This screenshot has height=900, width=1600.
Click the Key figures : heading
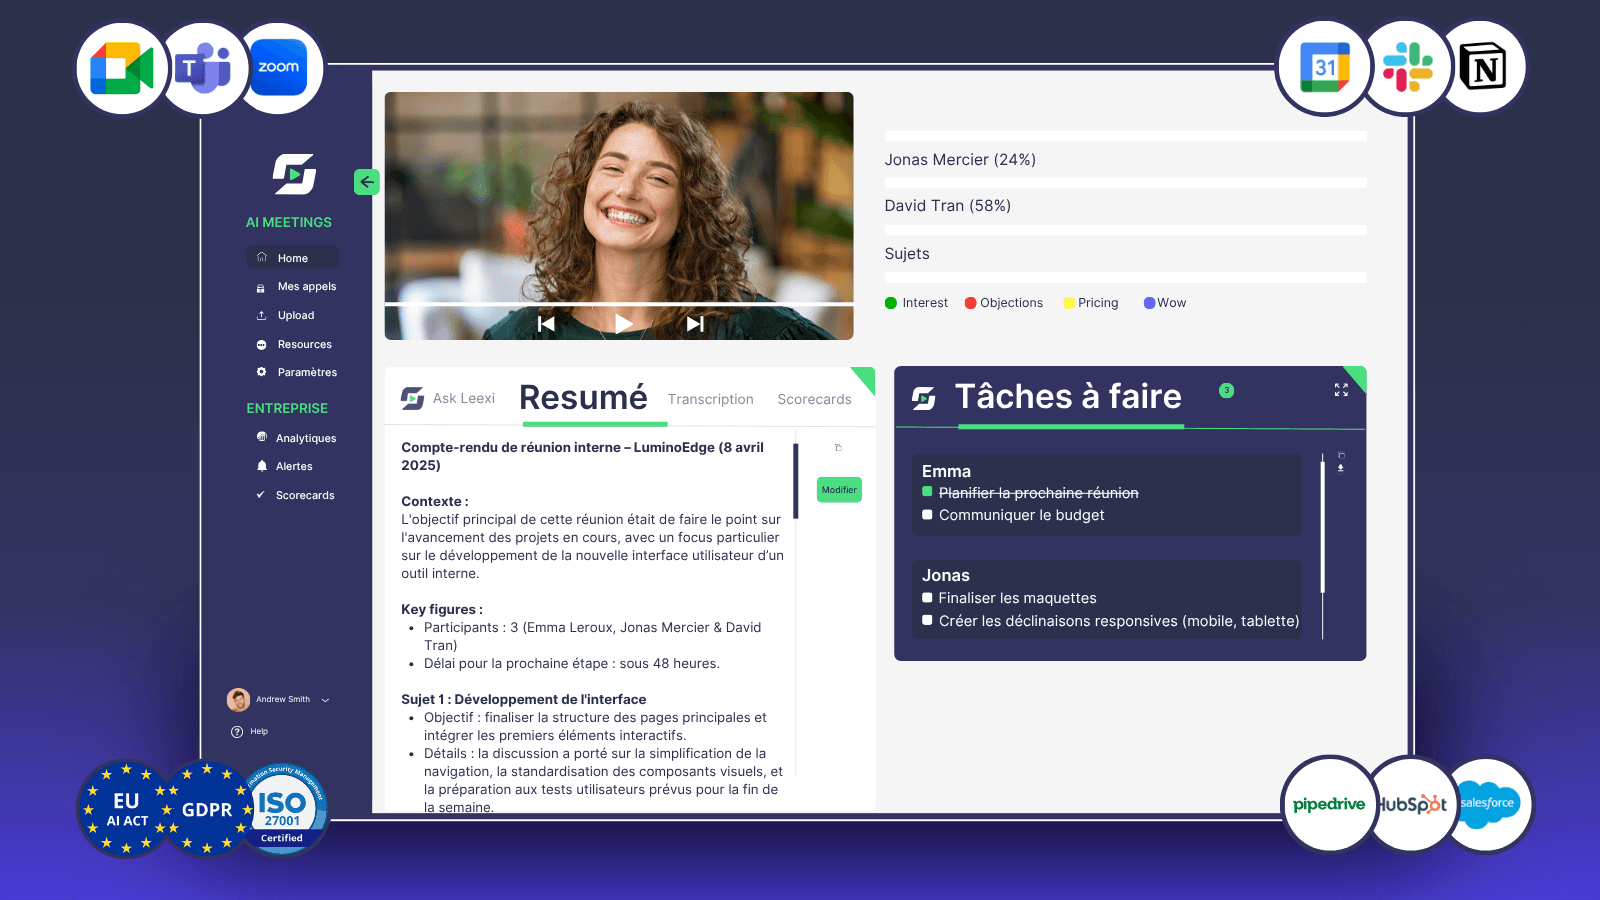coord(442,609)
